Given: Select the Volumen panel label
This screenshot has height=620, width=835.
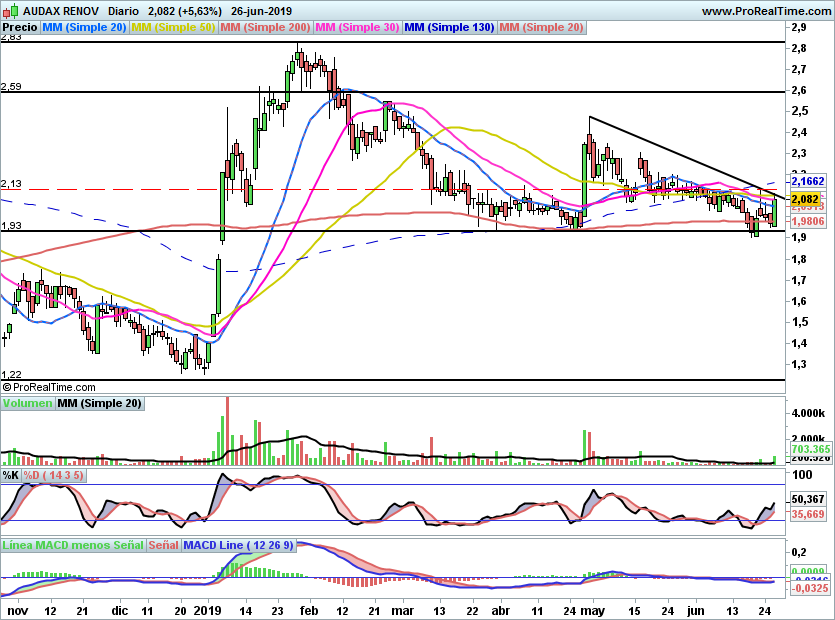Looking at the screenshot, I should [27, 403].
